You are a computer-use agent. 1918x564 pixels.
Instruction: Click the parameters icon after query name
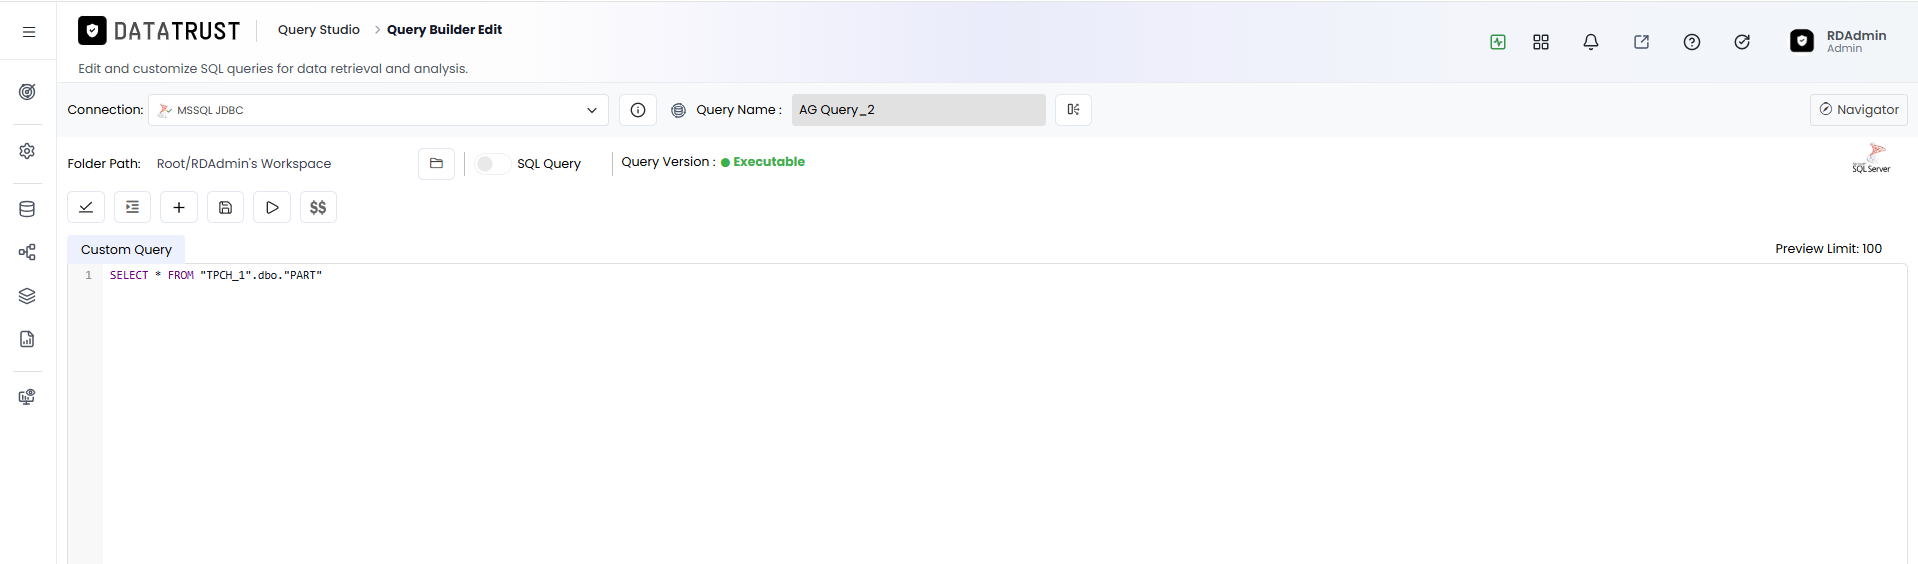1073,110
